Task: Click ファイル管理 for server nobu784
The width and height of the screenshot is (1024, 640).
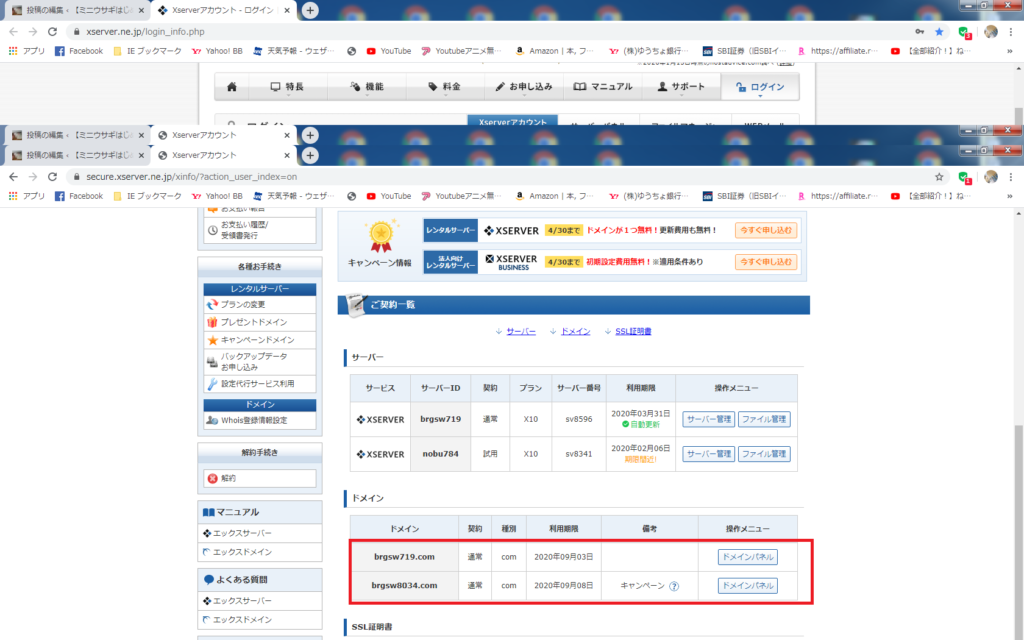Action: pos(764,454)
